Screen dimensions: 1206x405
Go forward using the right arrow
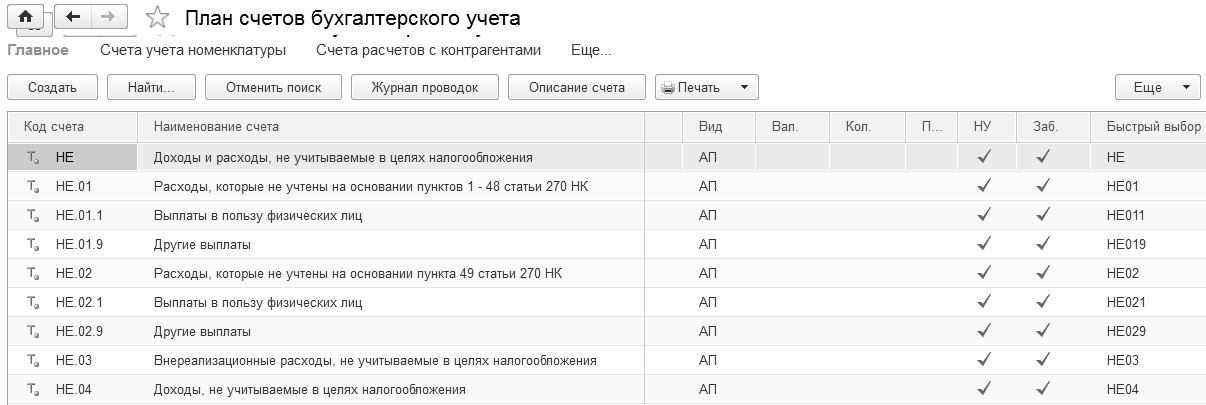pyautogui.click(x=108, y=18)
